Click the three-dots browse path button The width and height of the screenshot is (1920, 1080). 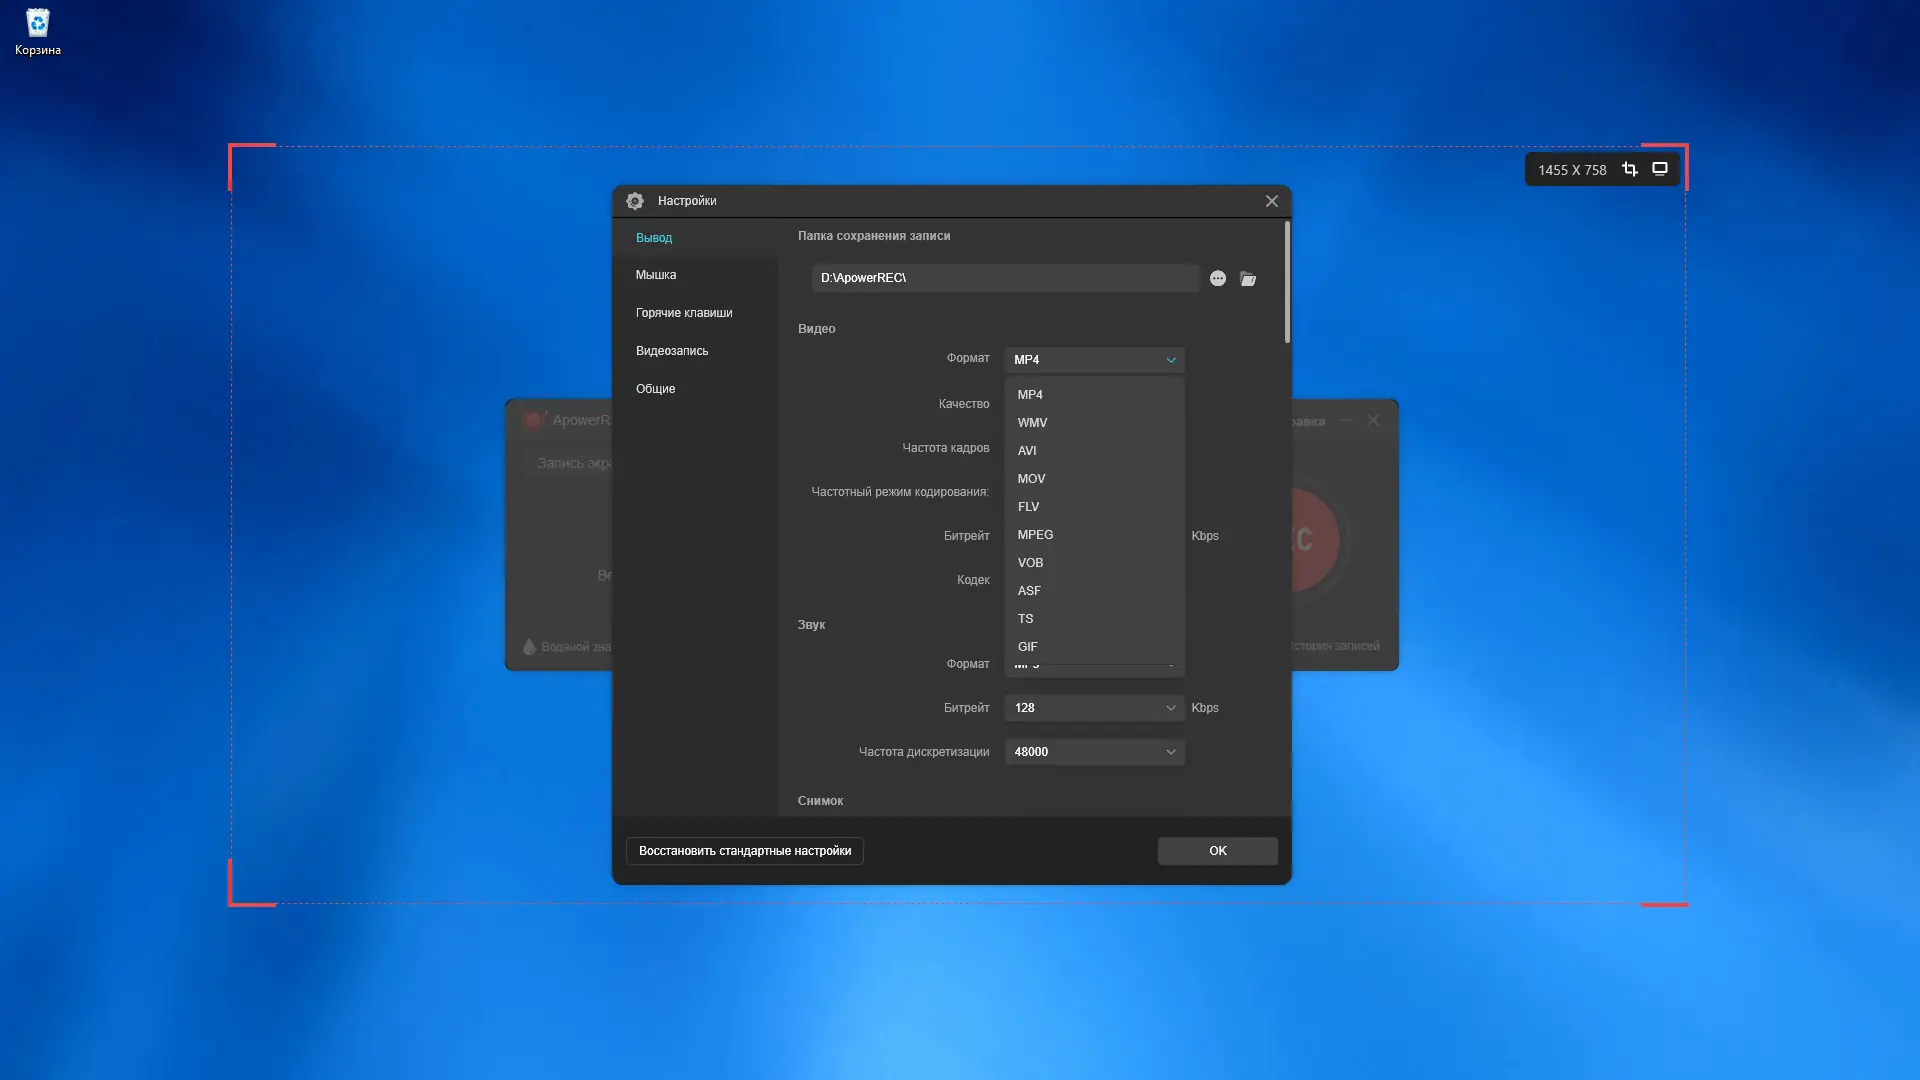click(x=1217, y=279)
